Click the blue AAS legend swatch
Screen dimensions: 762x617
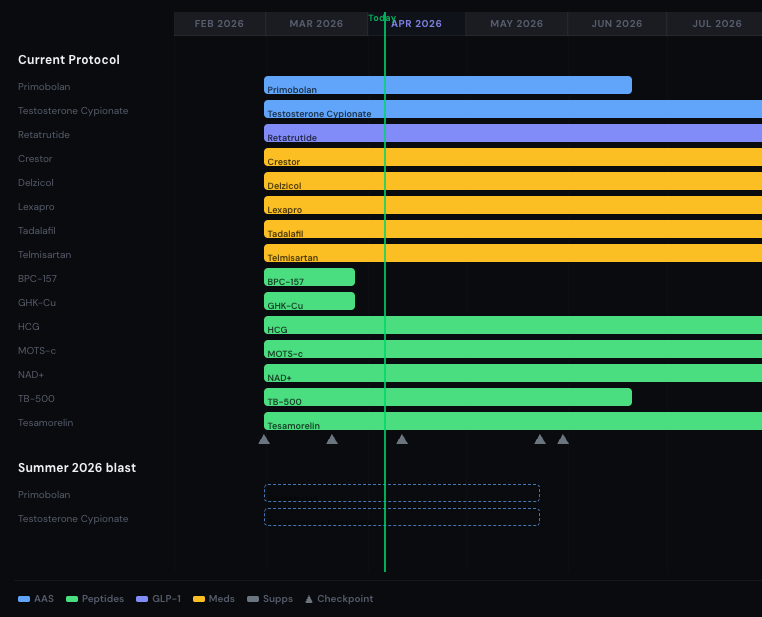pos(24,599)
